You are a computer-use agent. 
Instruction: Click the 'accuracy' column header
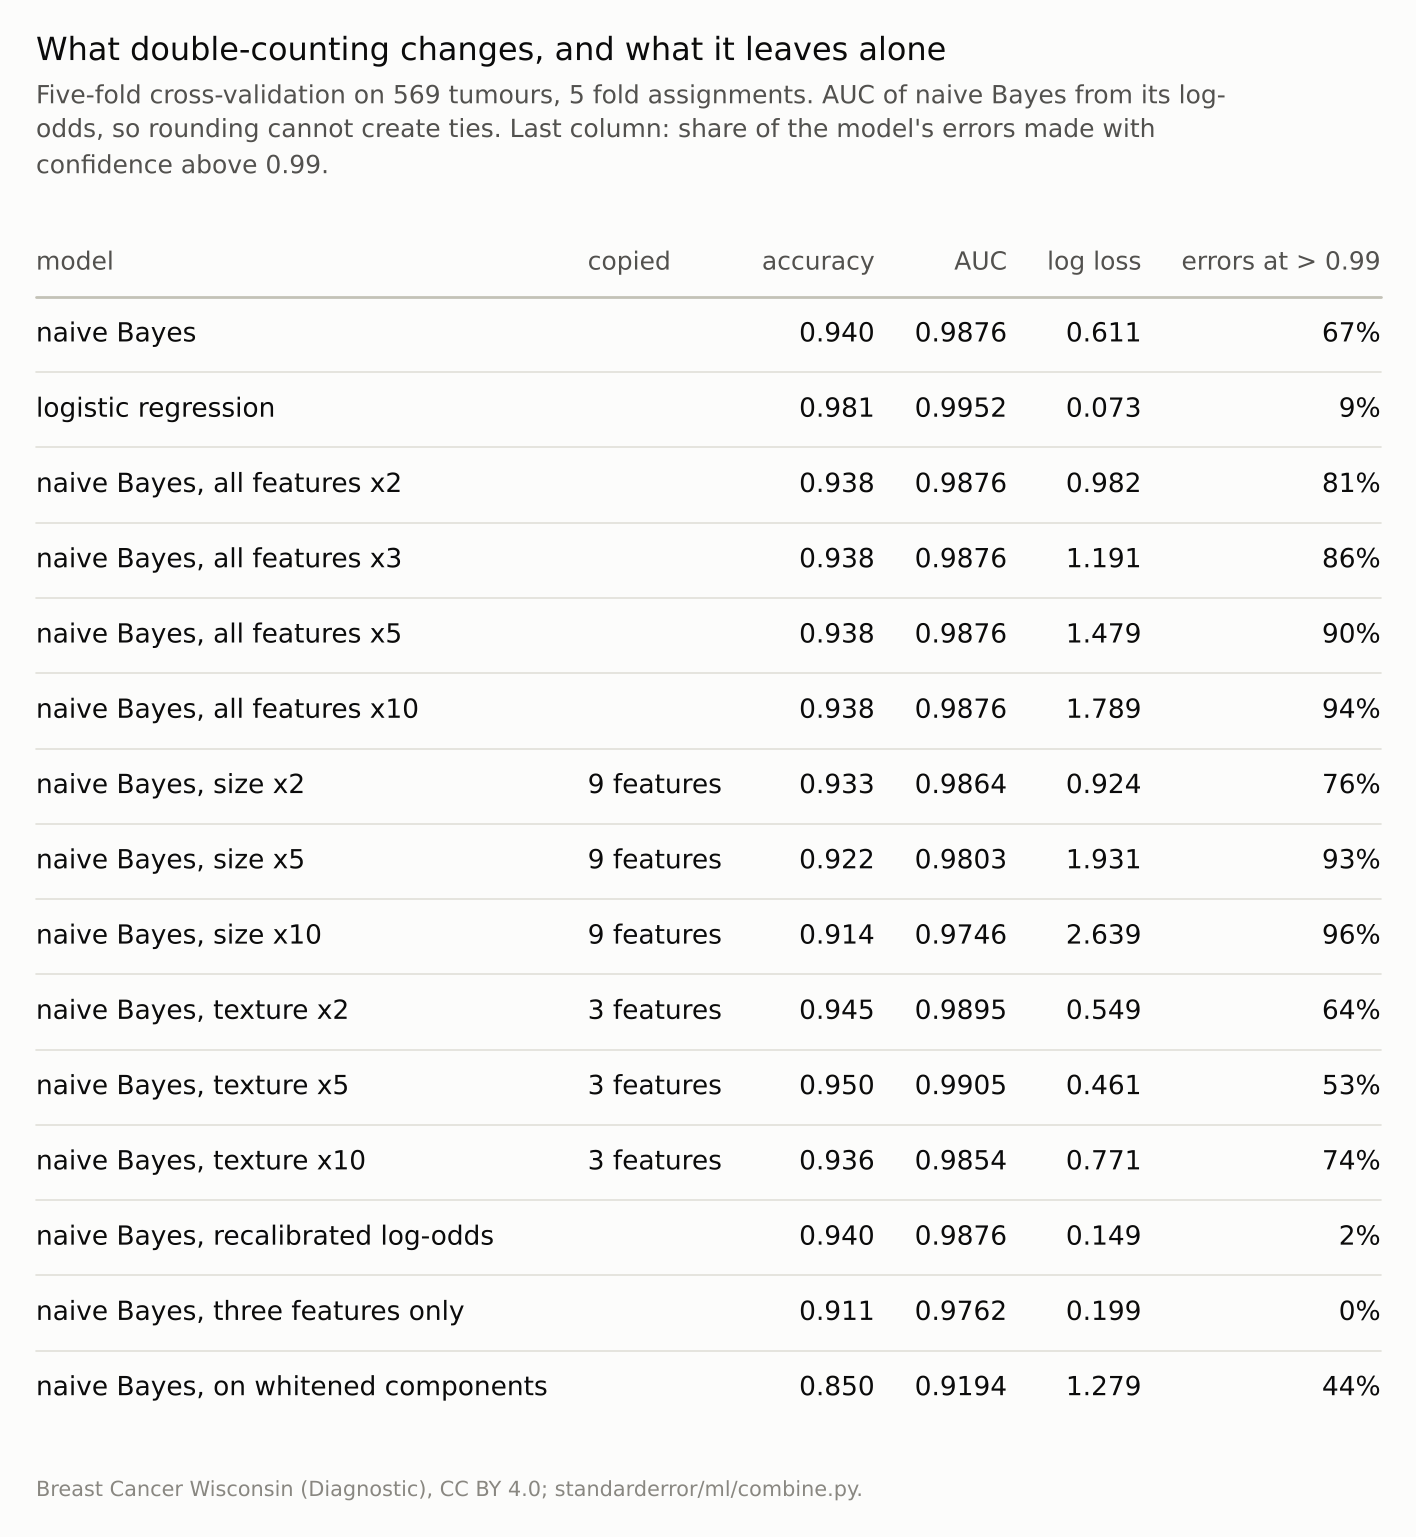click(818, 261)
